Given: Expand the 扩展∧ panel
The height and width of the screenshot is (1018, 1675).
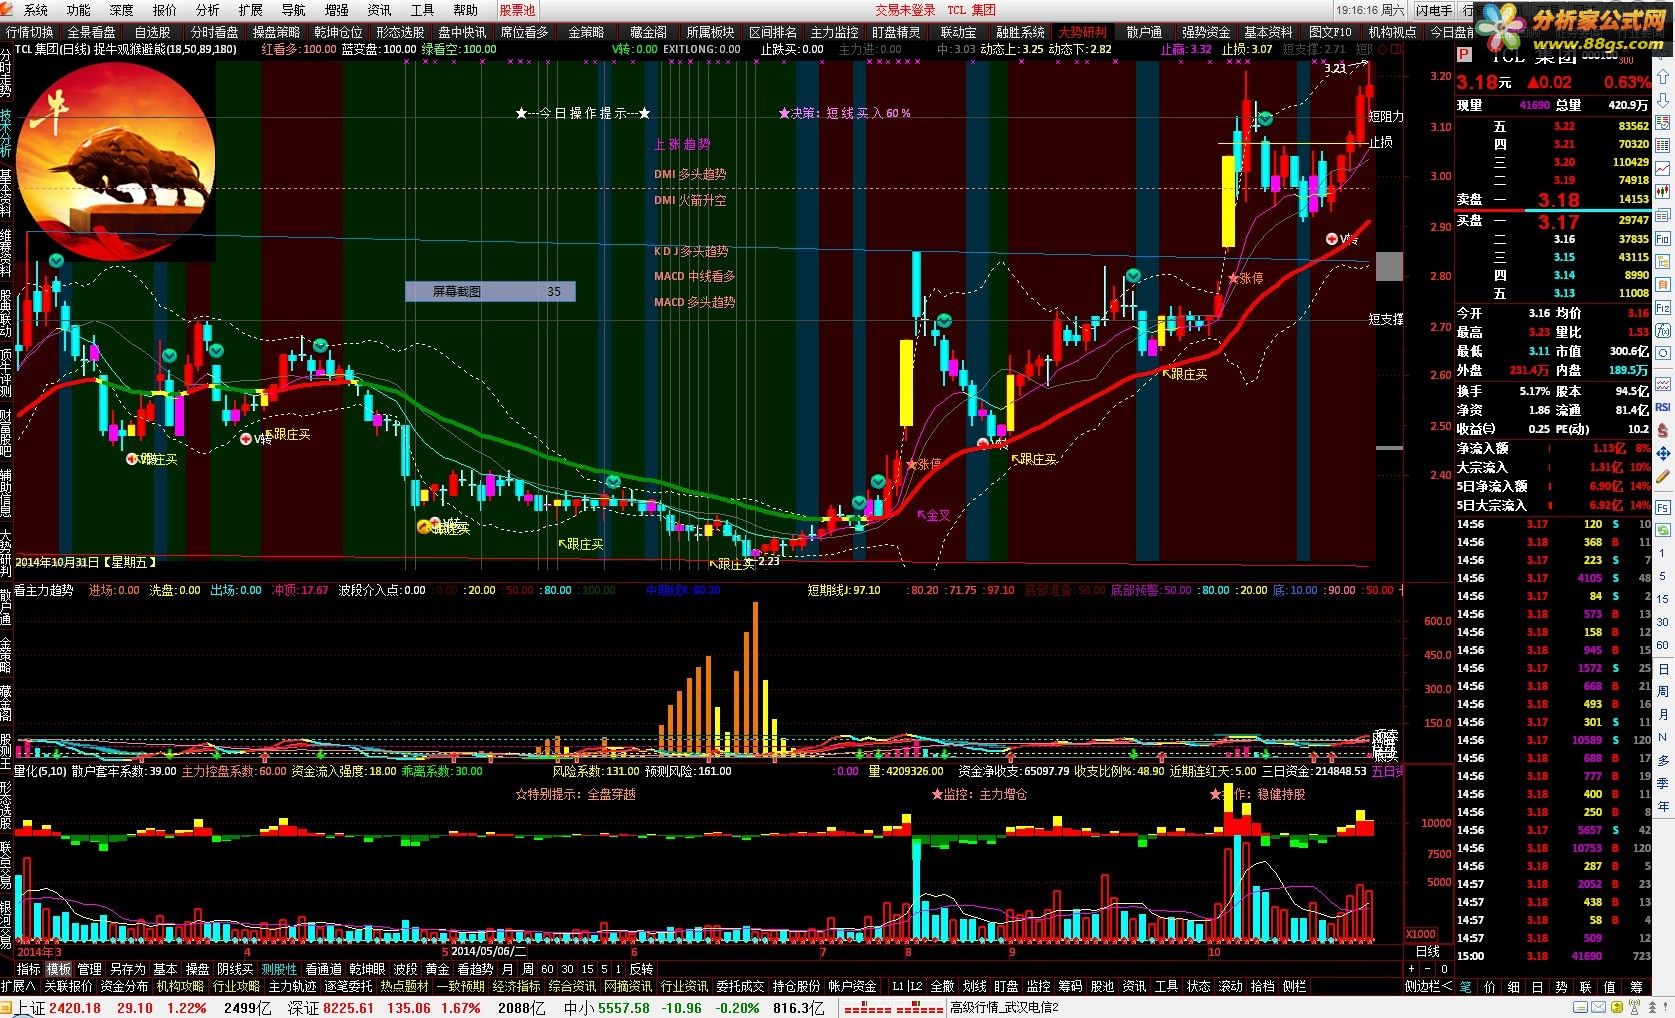Looking at the screenshot, I should (20, 986).
